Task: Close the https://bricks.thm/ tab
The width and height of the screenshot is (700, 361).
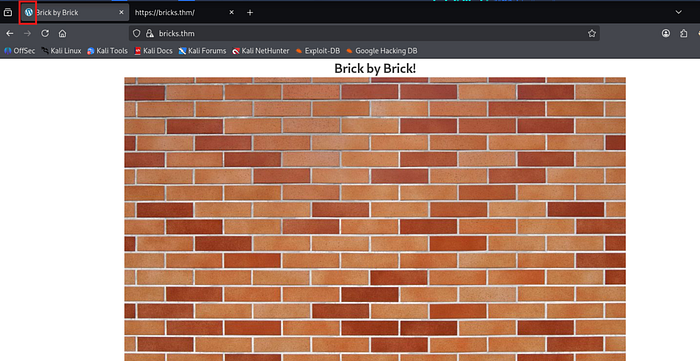Action: (231, 12)
